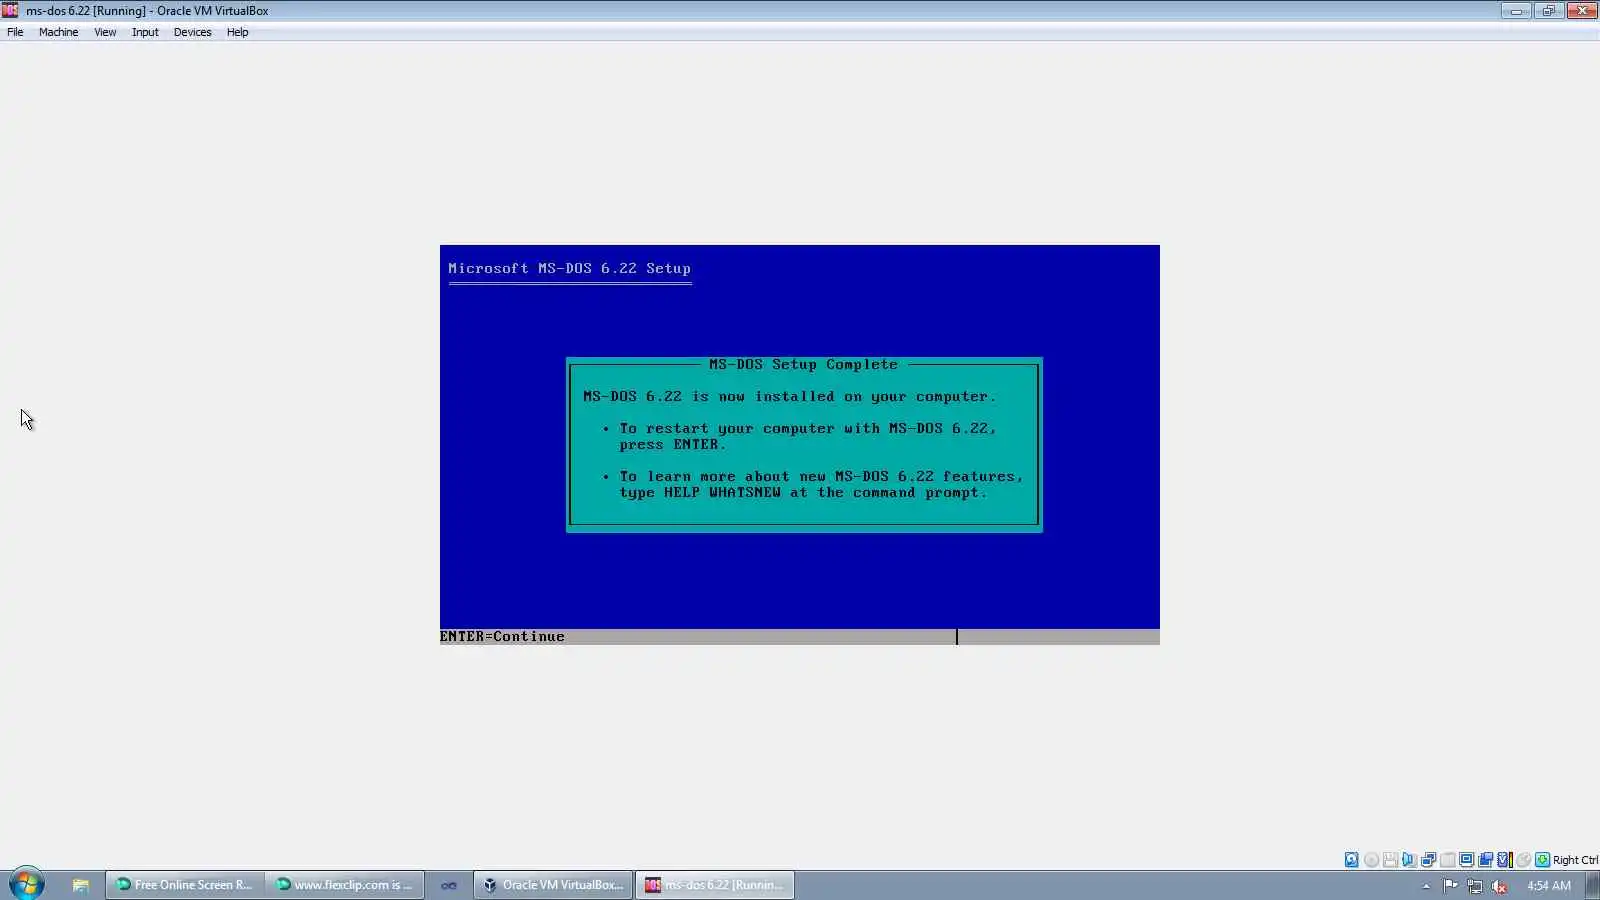Image resolution: width=1600 pixels, height=900 pixels.
Task: Switch to www.flexclip.com taskbar window
Action: point(345,885)
